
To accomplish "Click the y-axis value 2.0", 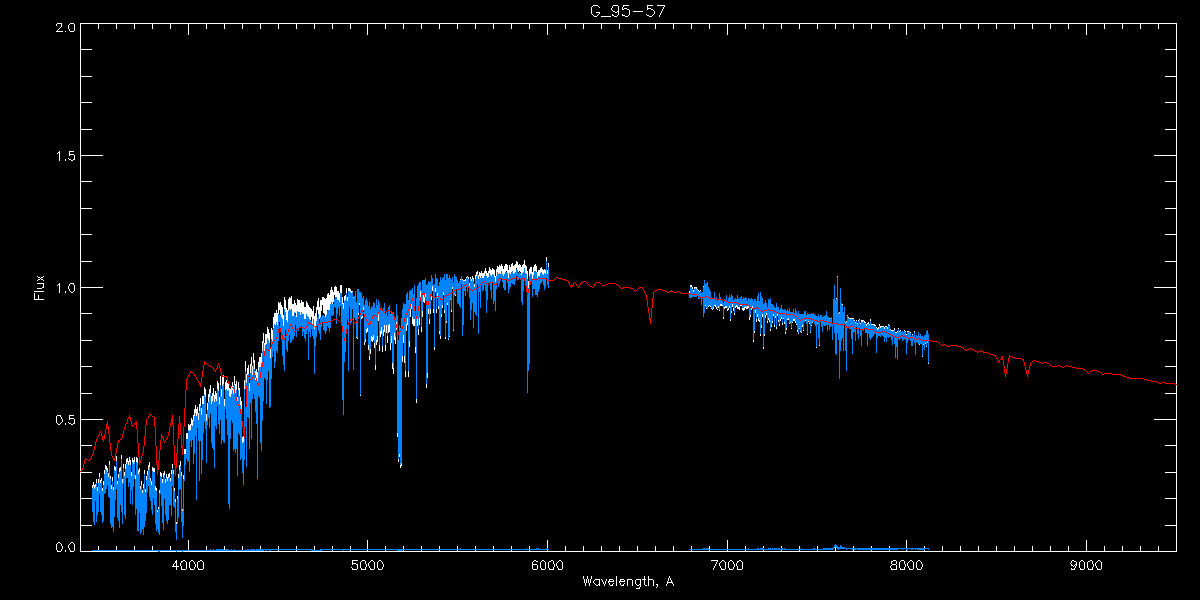I will pos(65,28).
